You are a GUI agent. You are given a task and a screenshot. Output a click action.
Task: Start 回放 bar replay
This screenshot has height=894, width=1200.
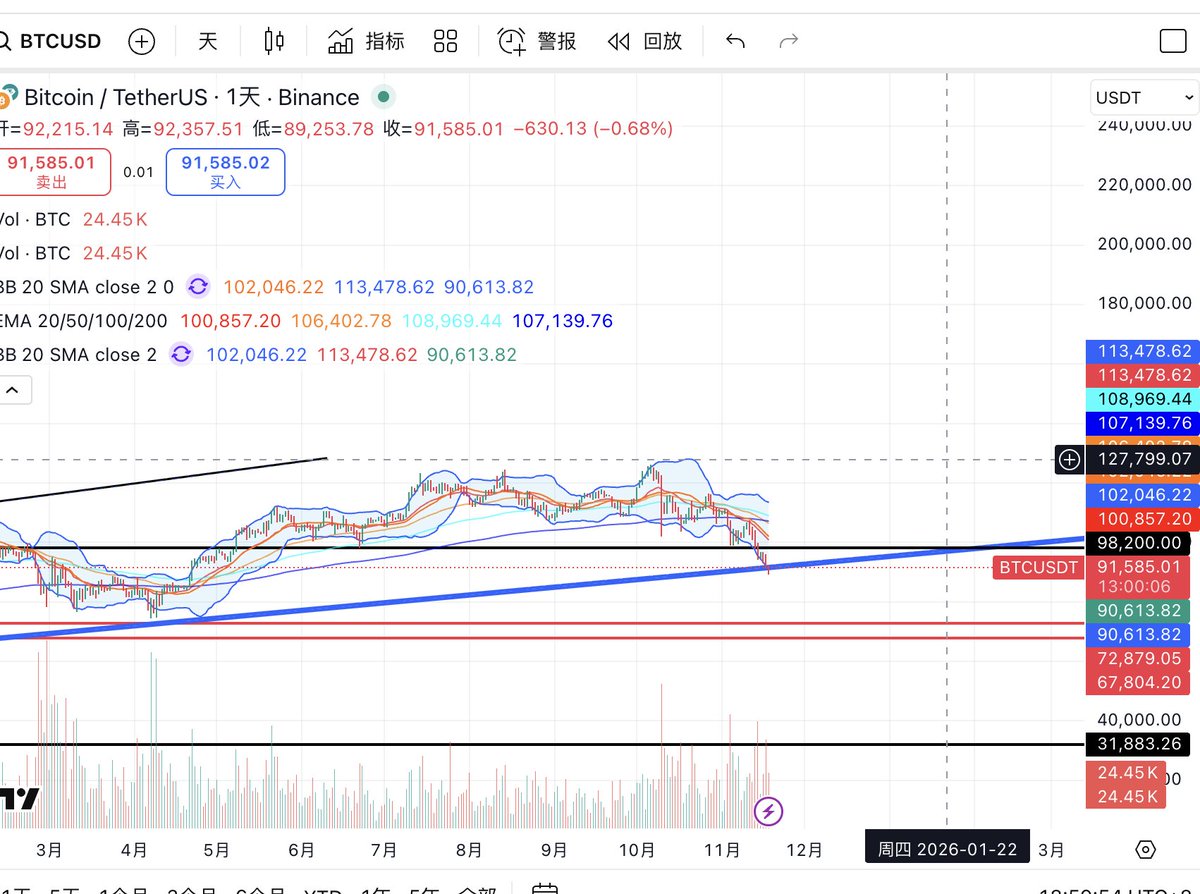click(645, 41)
